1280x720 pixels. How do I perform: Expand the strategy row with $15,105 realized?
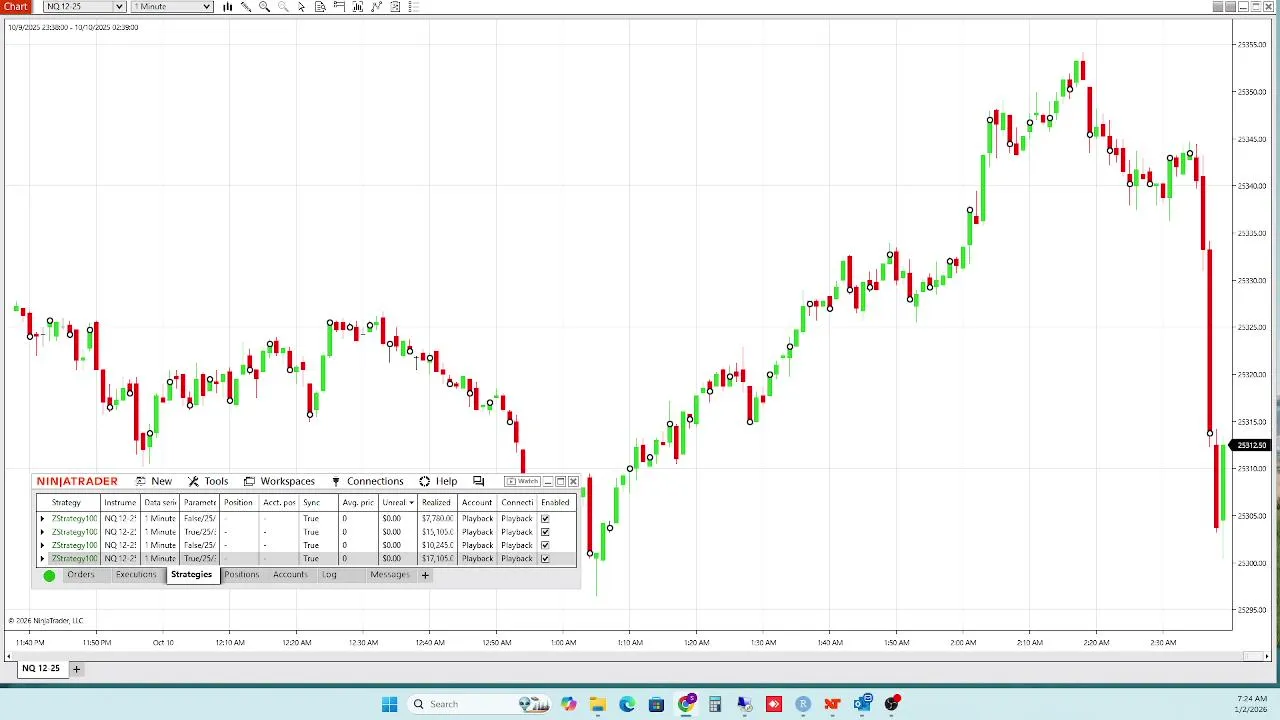click(42, 532)
